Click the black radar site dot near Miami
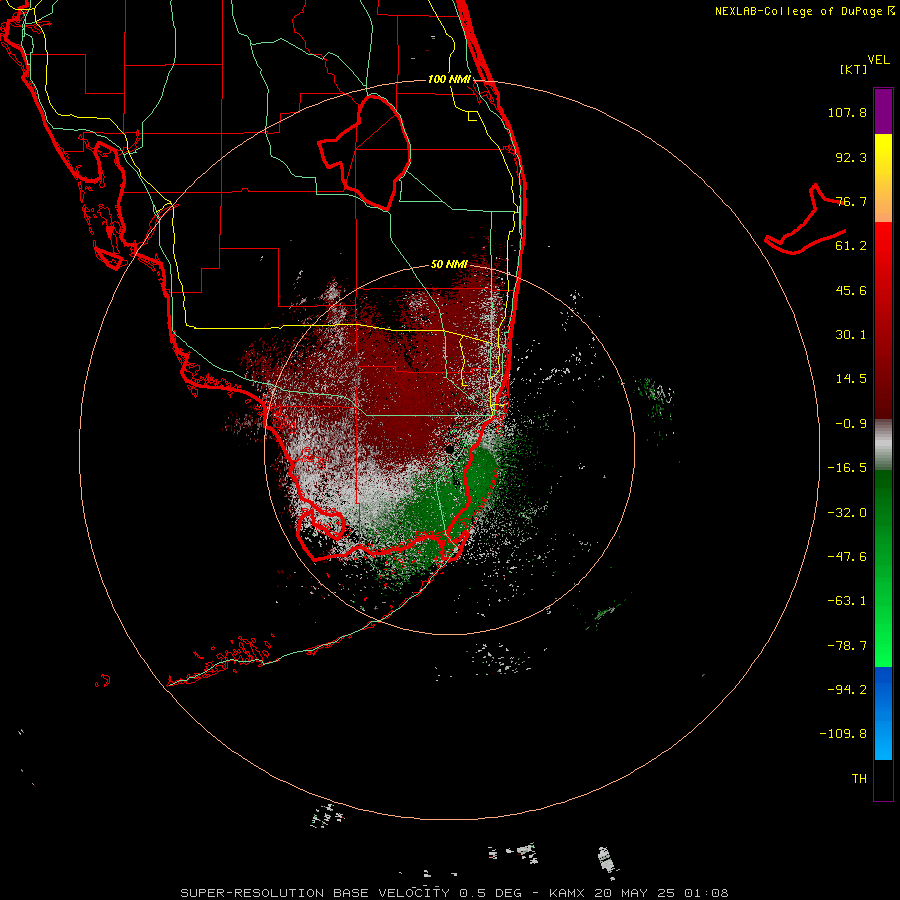The height and width of the screenshot is (900, 900). (x=450, y=449)
